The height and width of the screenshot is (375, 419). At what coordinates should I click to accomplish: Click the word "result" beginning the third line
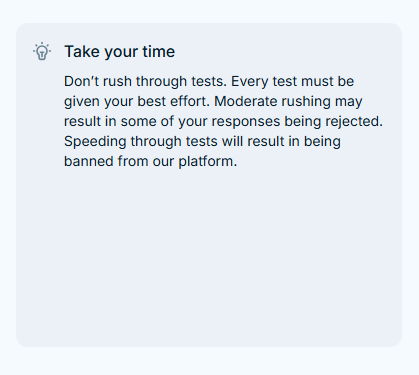point(83,121)
